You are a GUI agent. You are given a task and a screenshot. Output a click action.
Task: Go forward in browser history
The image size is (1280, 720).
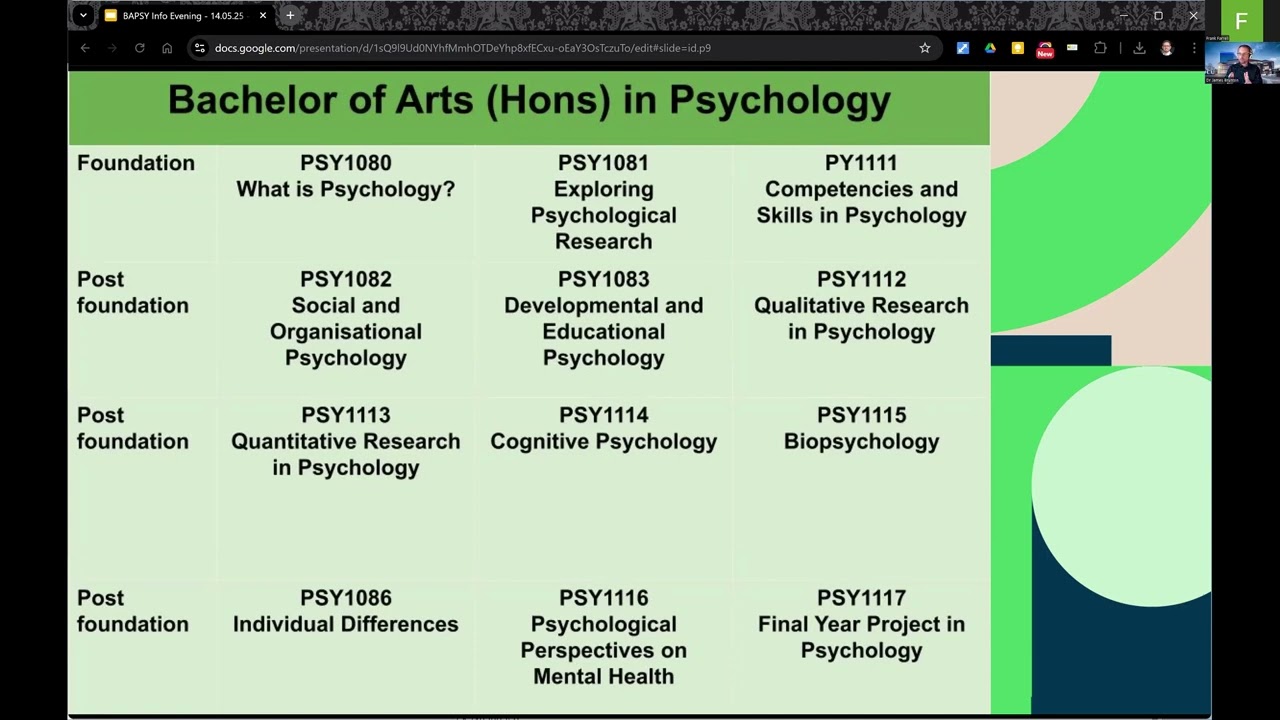click(x=112, y=48)
